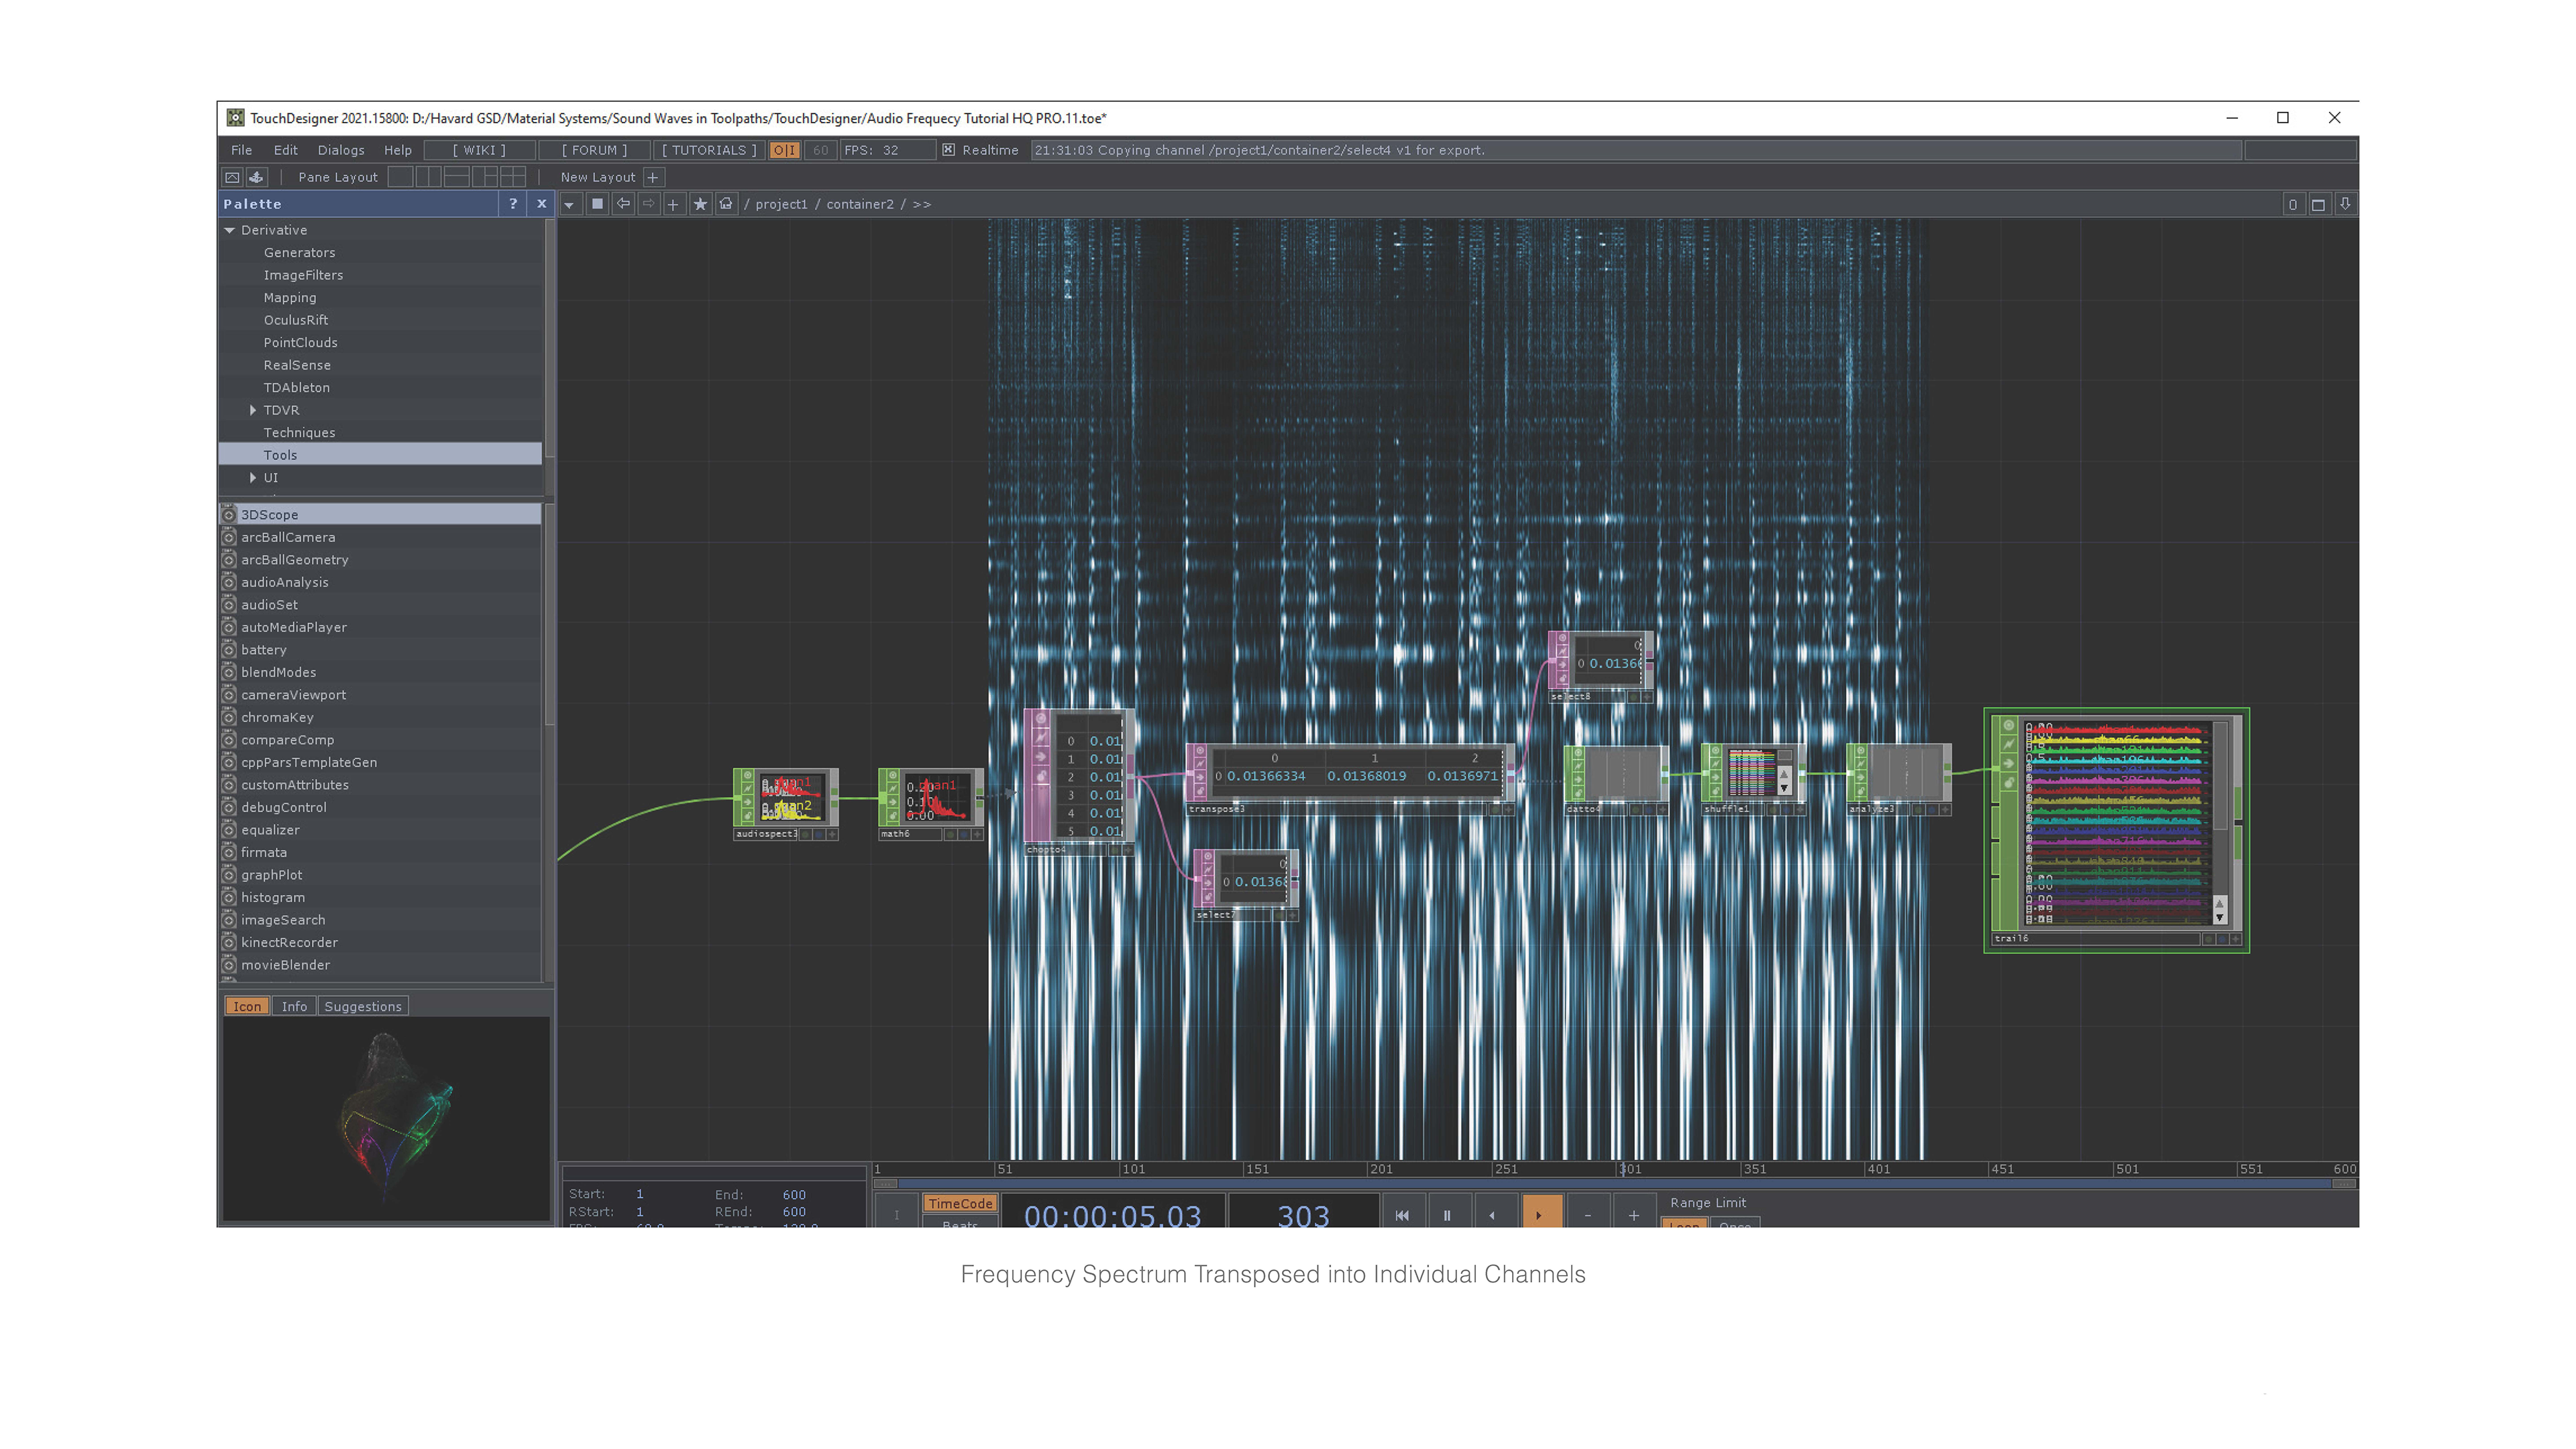Click the square pane icon in path bar
The image size is (2576, 1449).
[x=597, y=204]
